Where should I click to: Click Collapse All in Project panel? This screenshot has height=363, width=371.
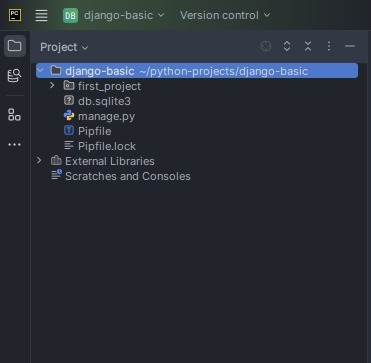click(x=308, y=46)
